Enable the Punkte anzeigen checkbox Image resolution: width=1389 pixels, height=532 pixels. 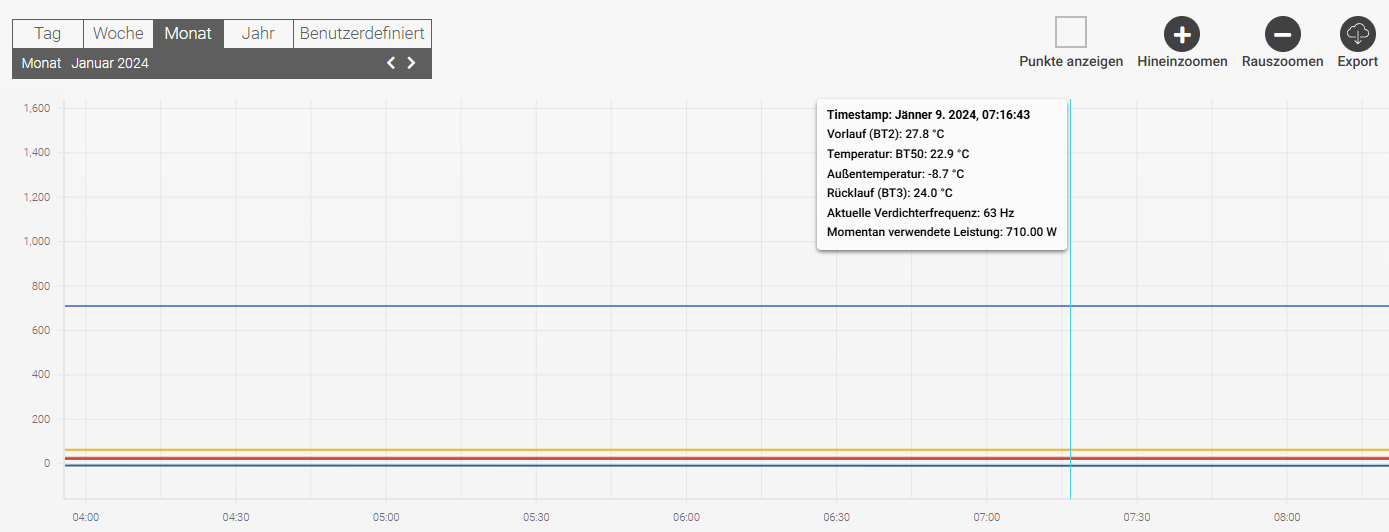1070,33
